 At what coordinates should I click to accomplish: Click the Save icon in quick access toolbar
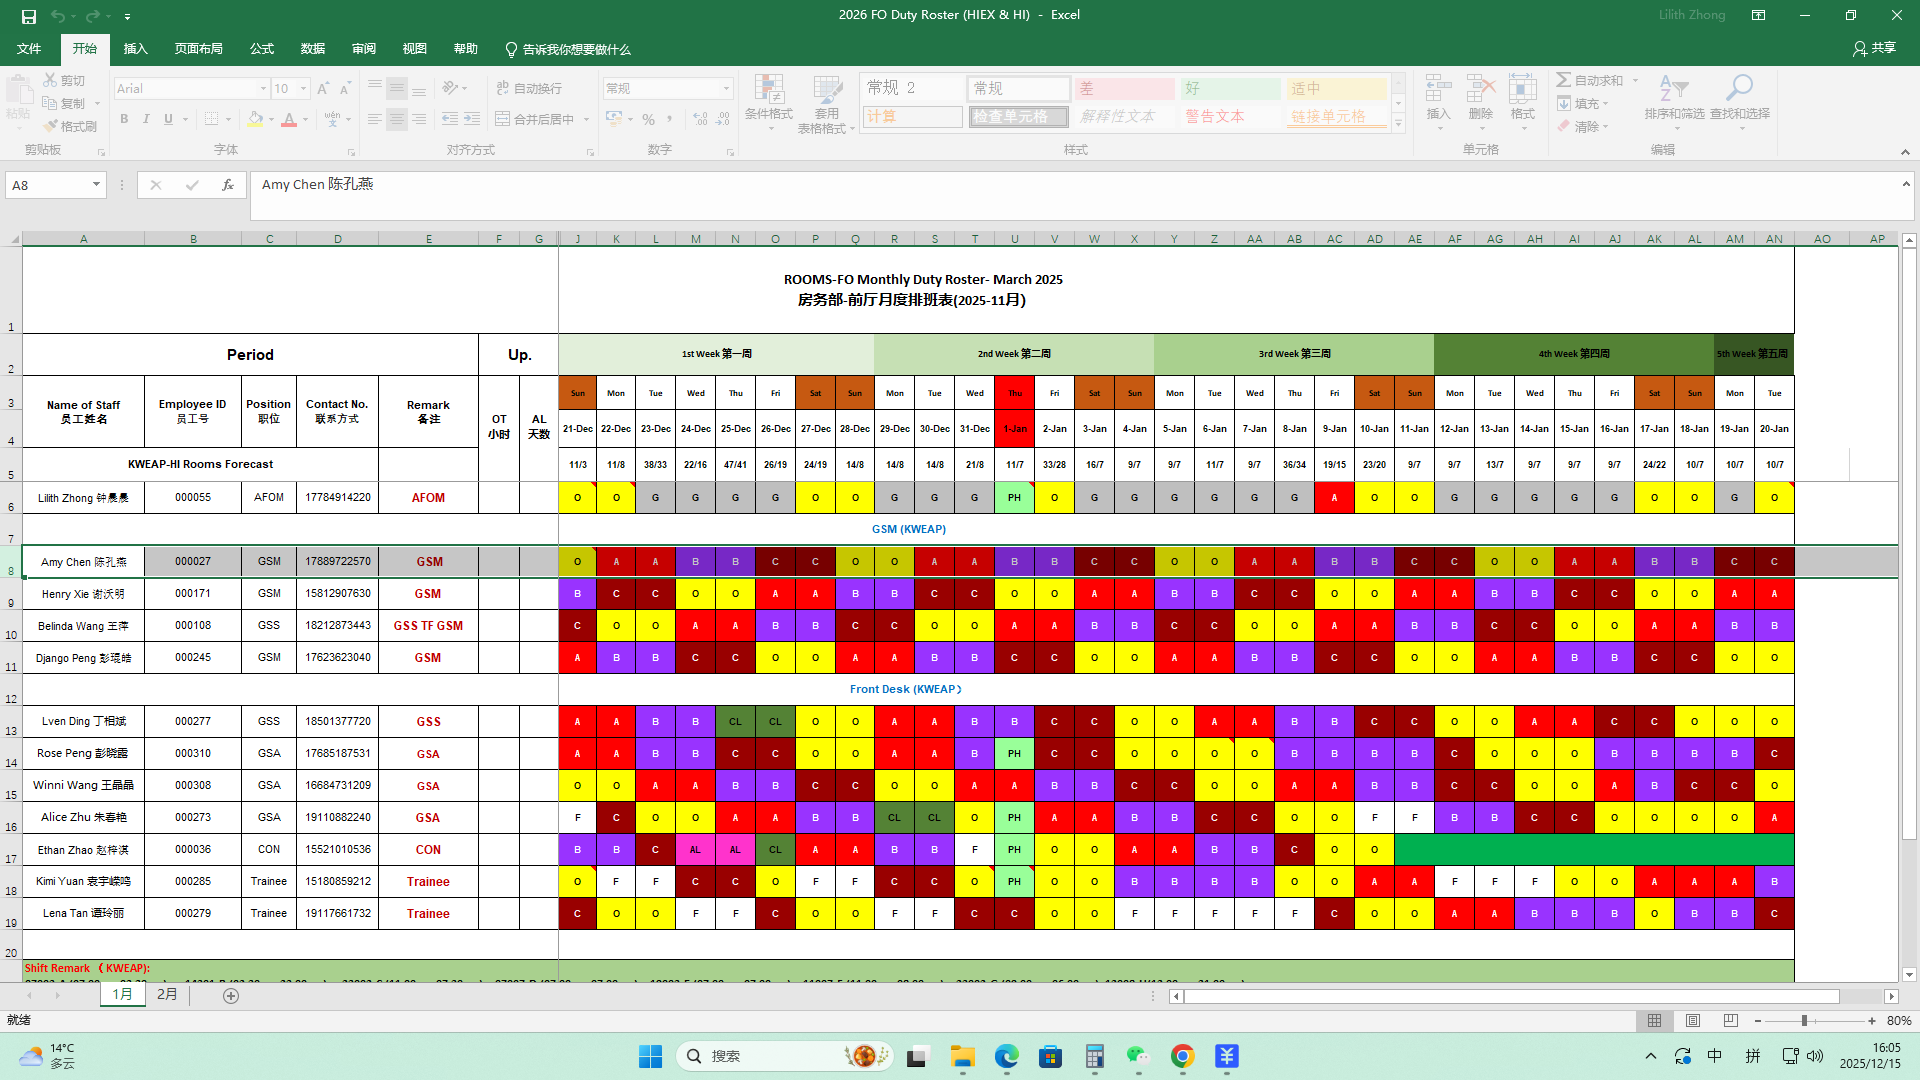click(28, 16)
